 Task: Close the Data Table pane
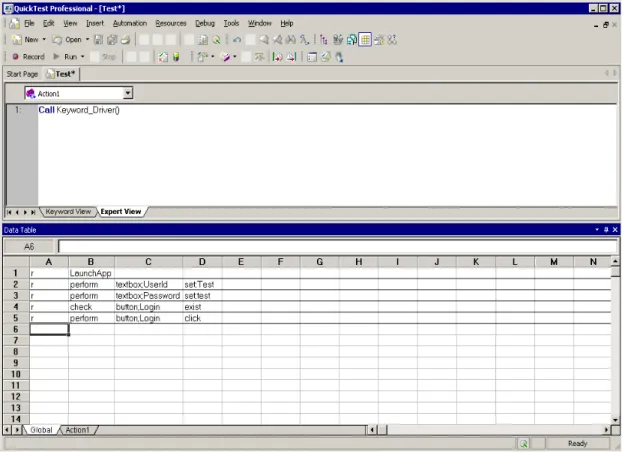click(615, 230)
